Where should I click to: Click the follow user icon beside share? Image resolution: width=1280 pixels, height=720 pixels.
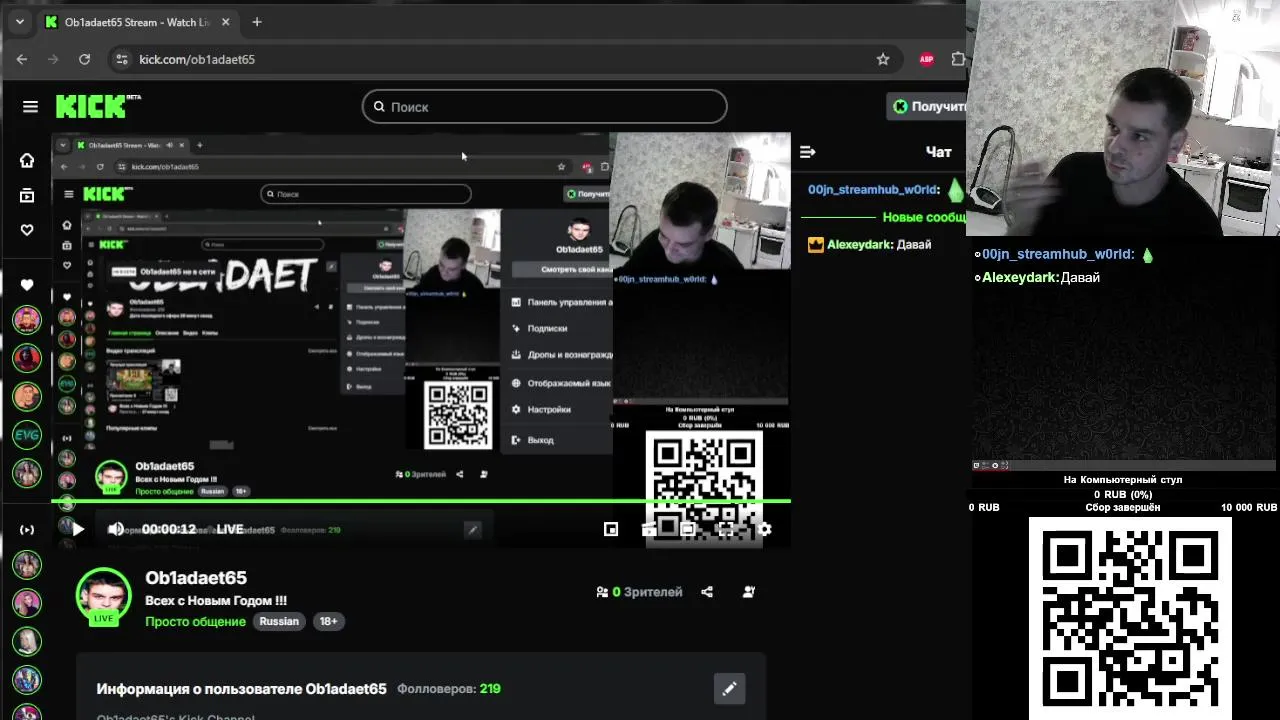tap(748, 592)
